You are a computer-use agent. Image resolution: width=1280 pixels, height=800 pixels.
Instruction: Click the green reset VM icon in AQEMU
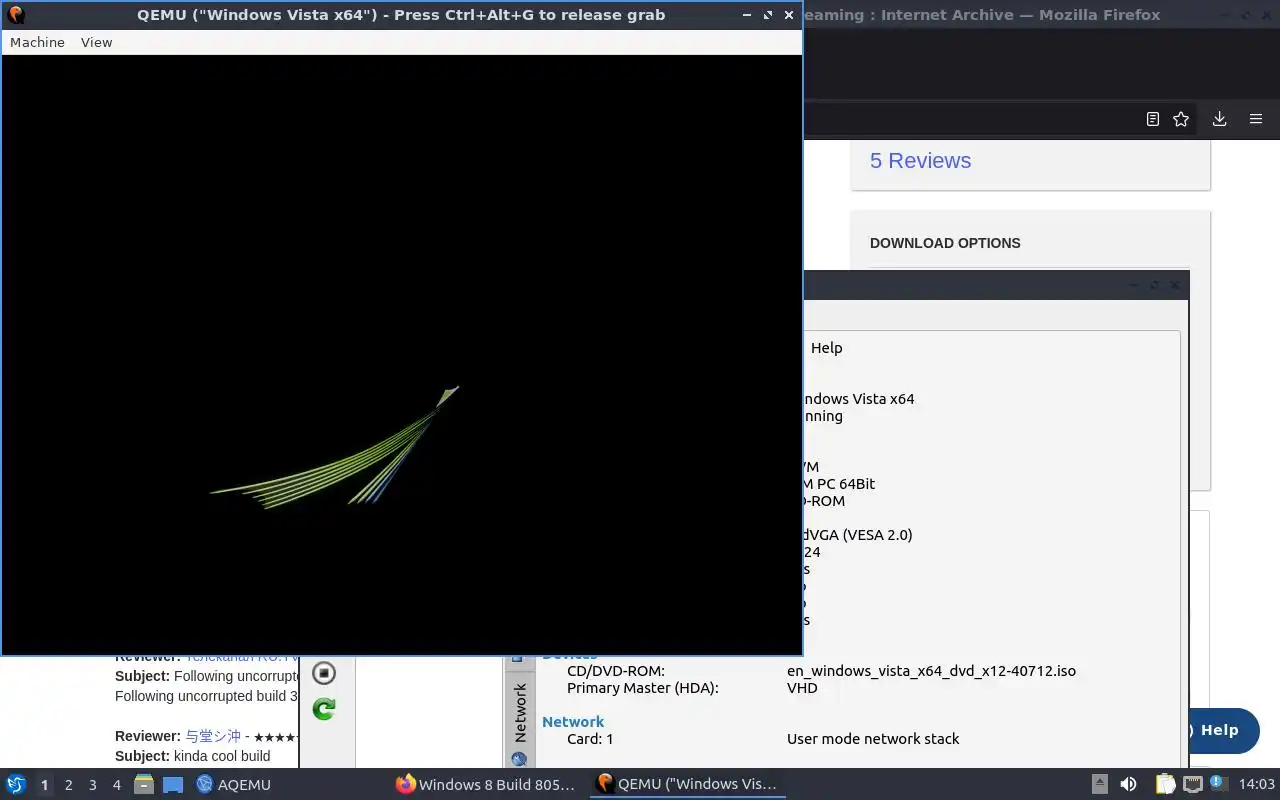coord(324,709)
